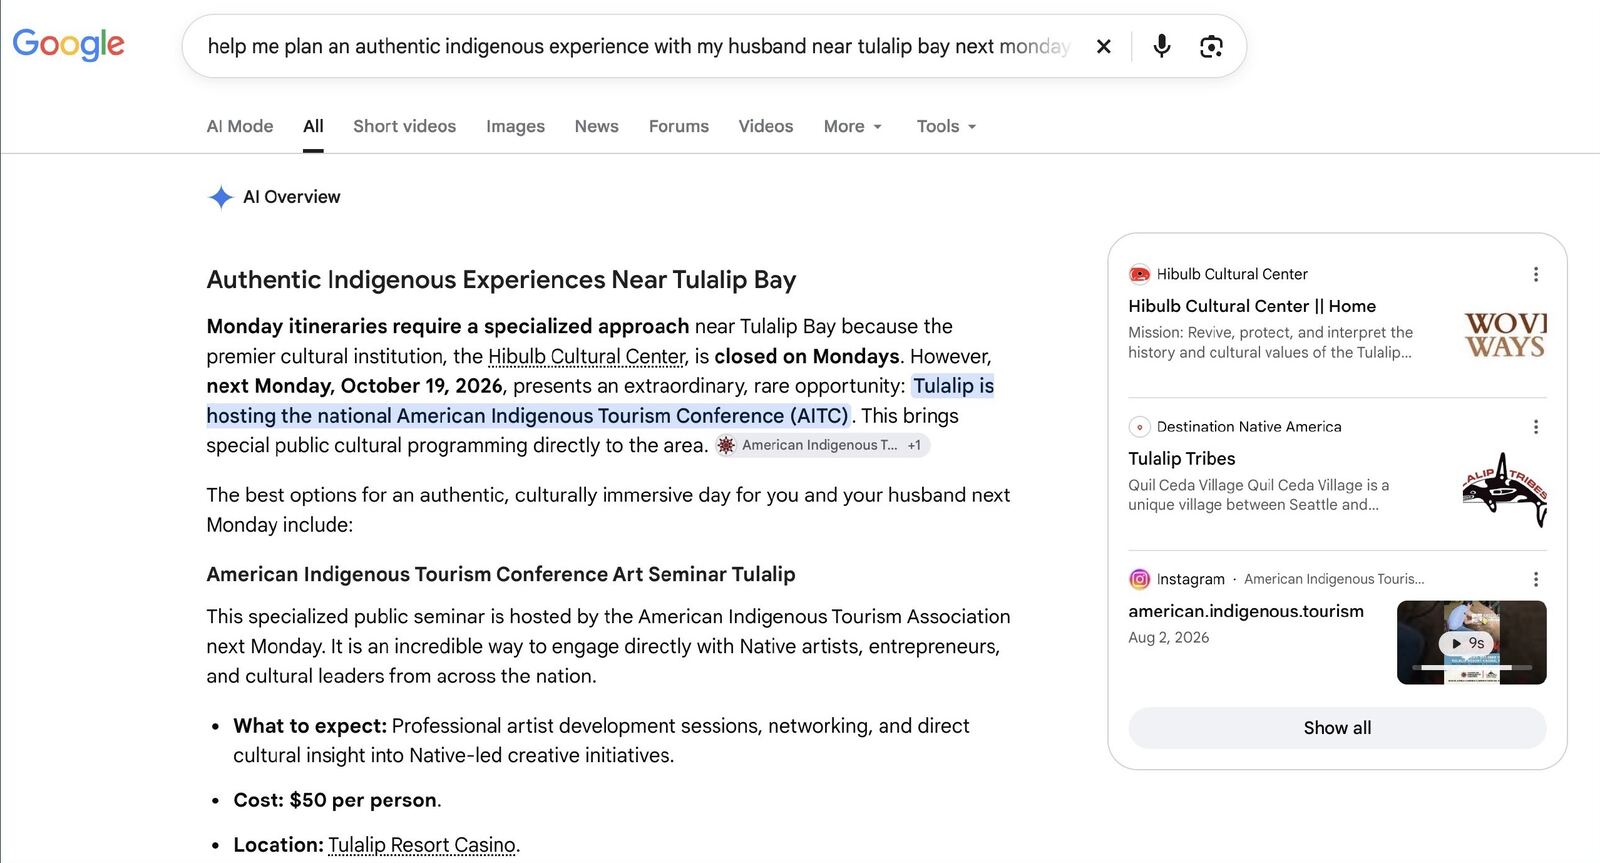Open the Tulalip Tribes result title
Viewport: 1600px width, 863px height.
coord(1182,459)
